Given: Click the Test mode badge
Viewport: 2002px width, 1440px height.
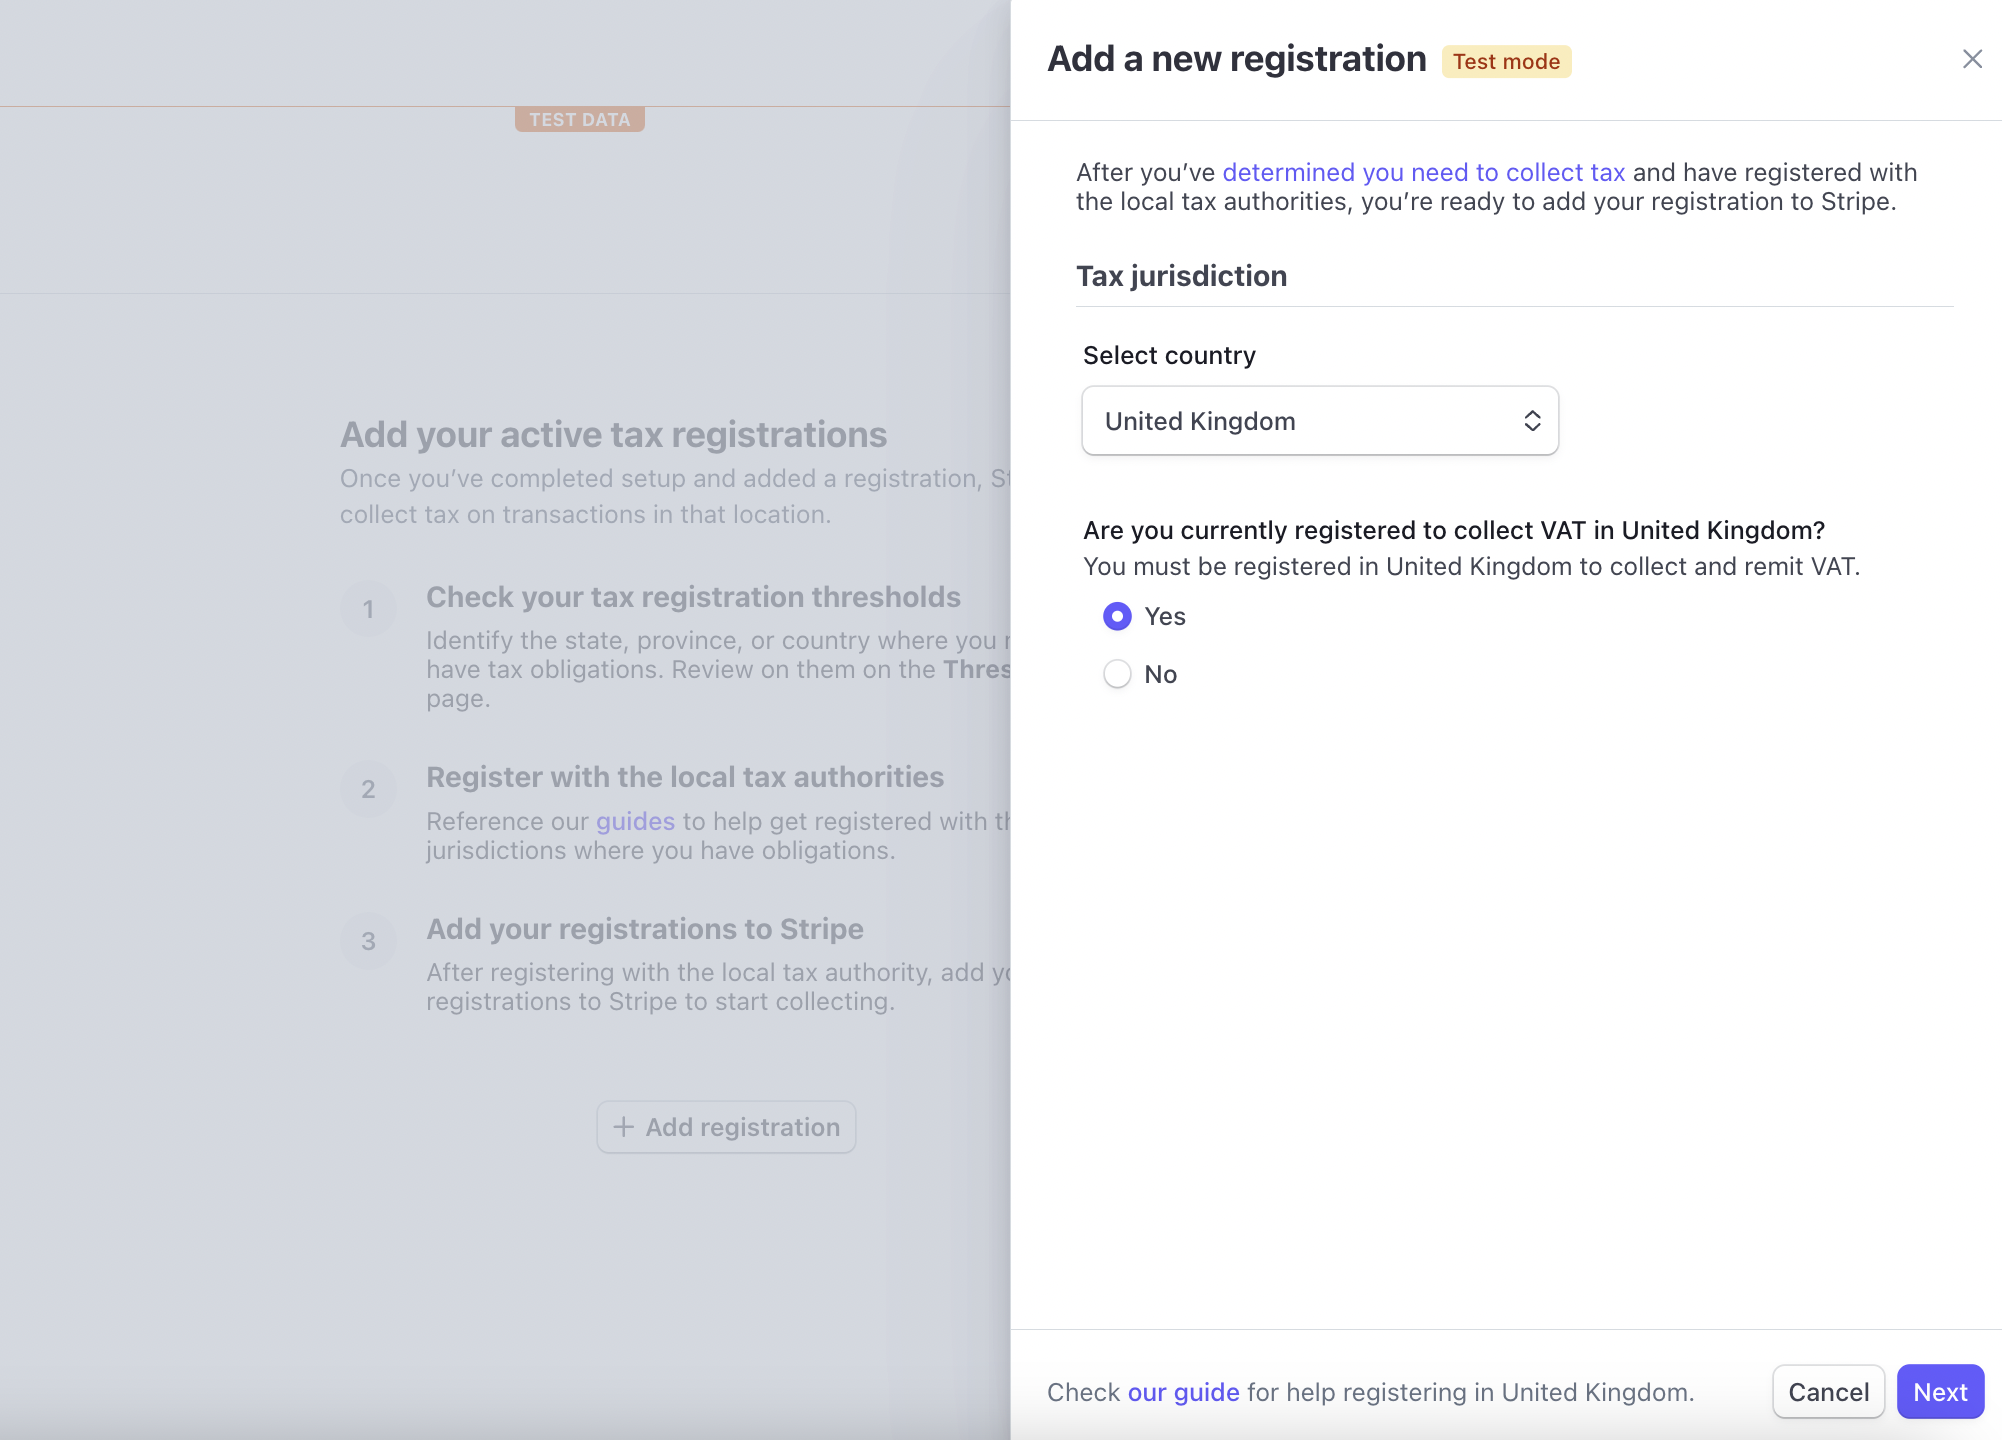Looking at the screenshot, I should point(1506,61).
